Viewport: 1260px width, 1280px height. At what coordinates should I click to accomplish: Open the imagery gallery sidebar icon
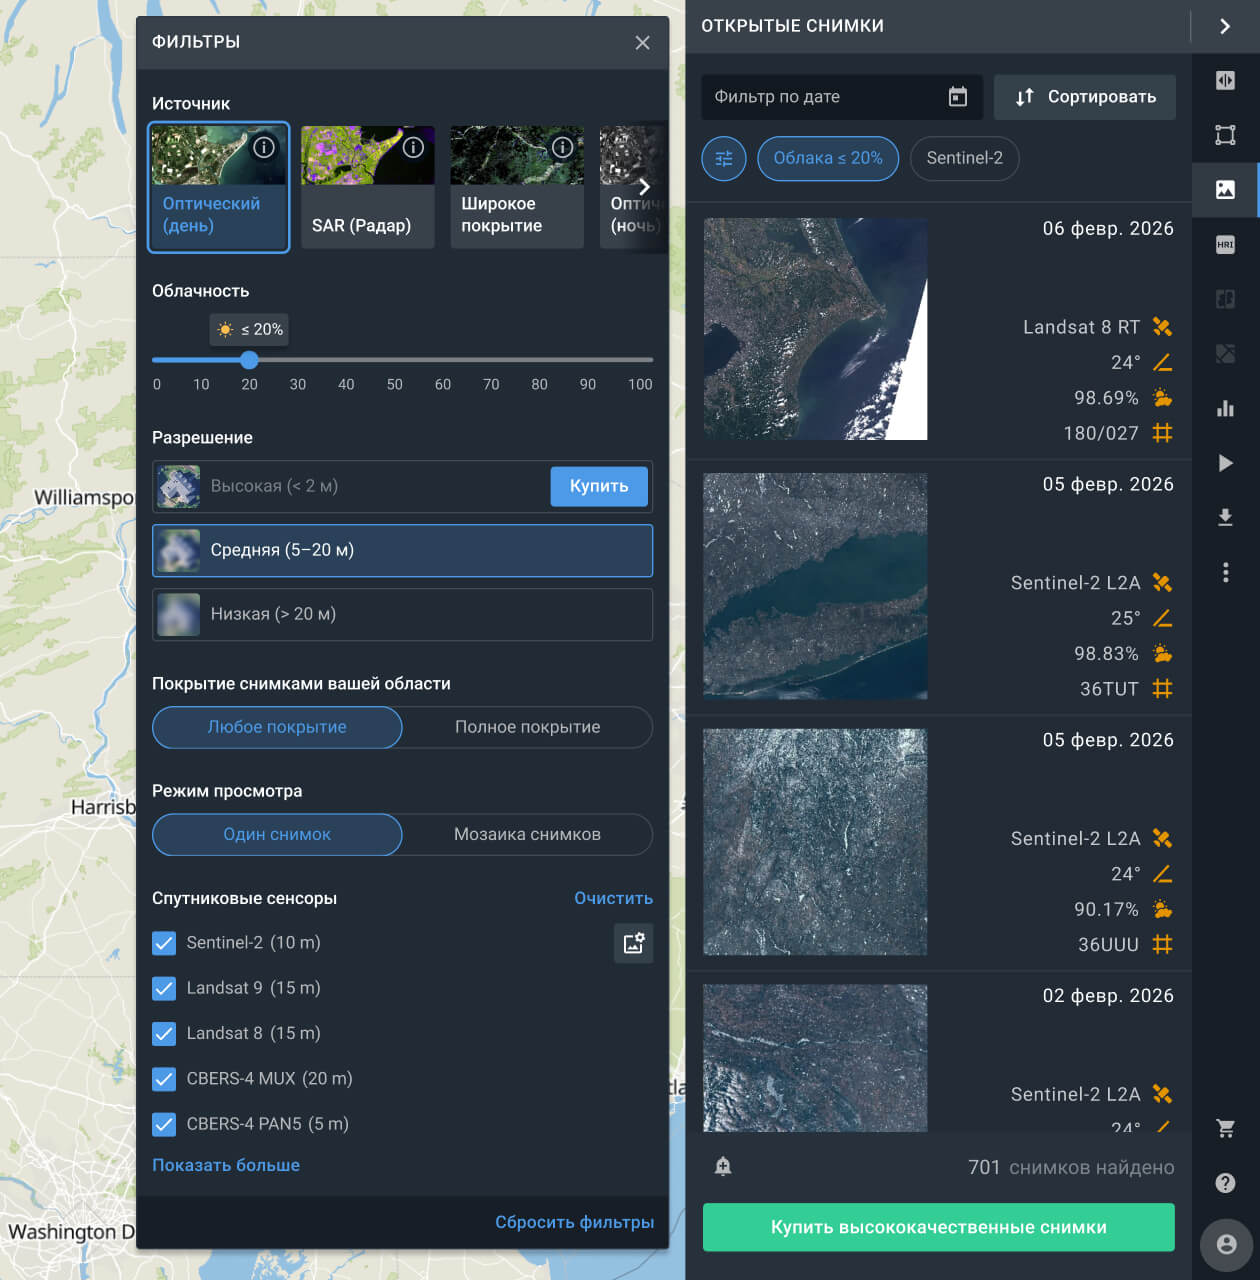coord(1225,189)
